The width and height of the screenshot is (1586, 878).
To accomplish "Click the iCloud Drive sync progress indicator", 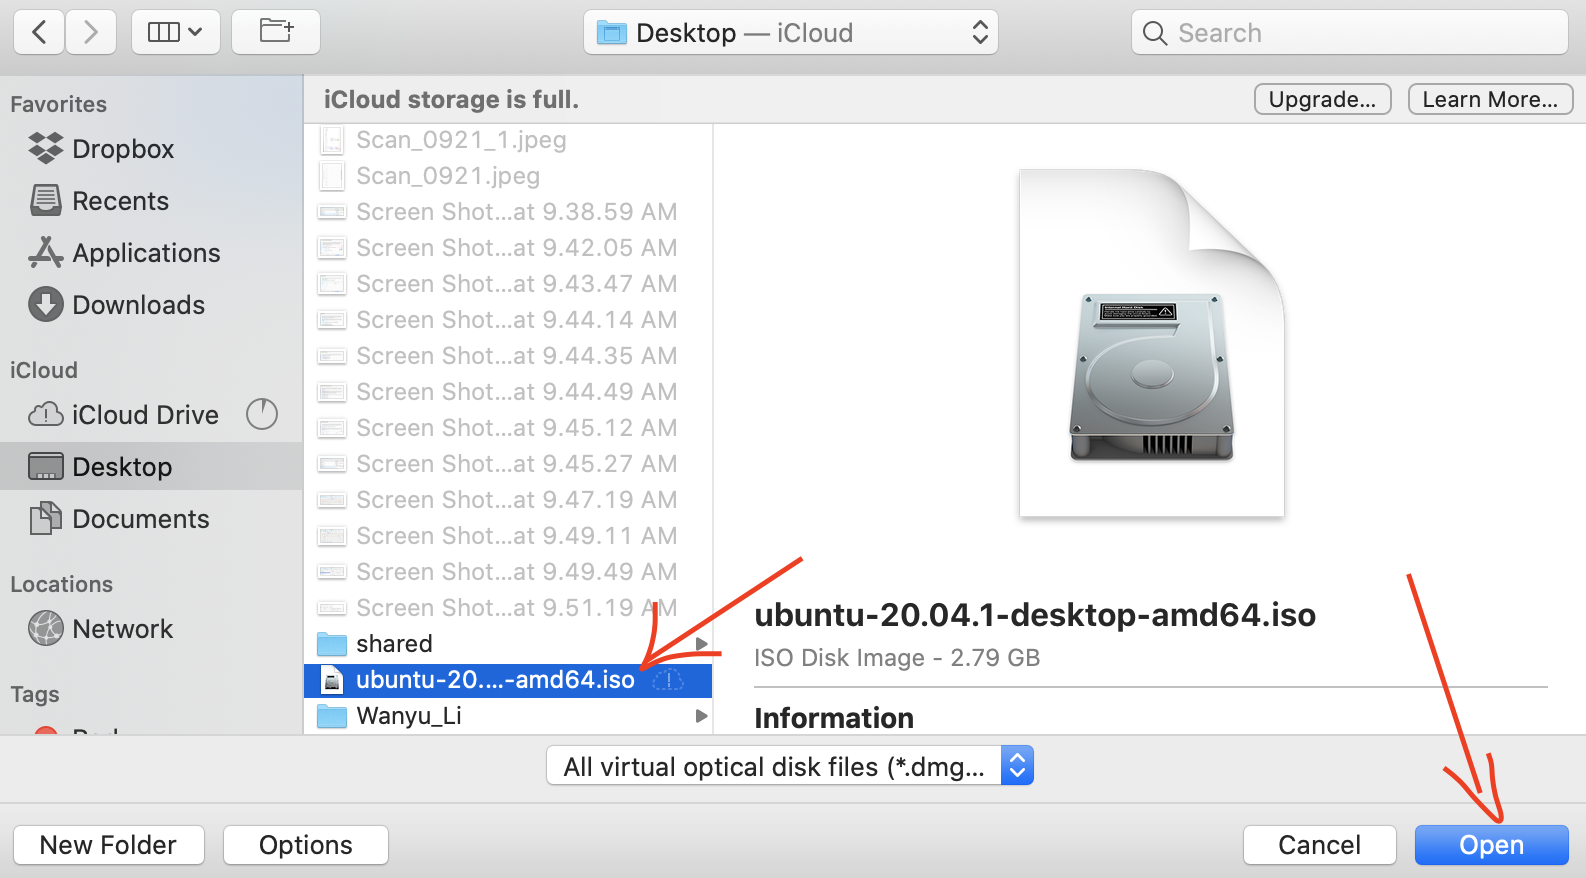I will click(262, 414).
